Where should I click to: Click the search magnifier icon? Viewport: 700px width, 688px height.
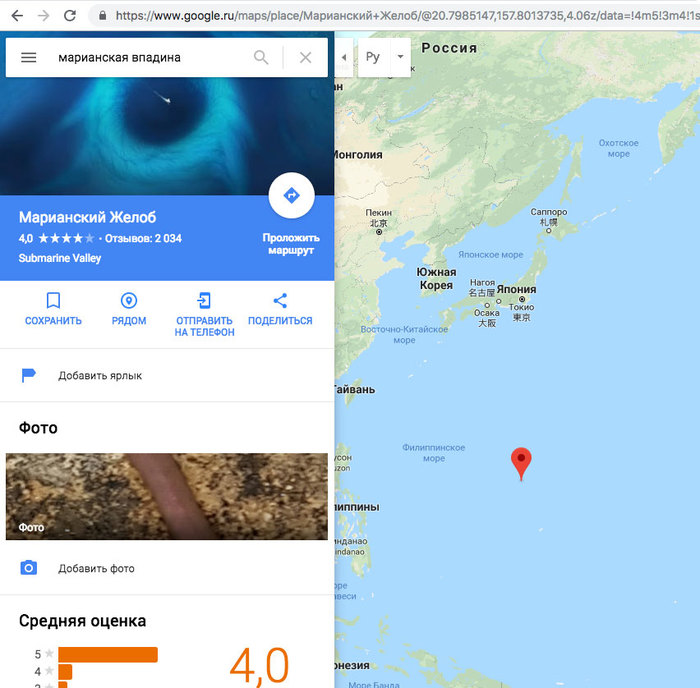pos(261,58)
